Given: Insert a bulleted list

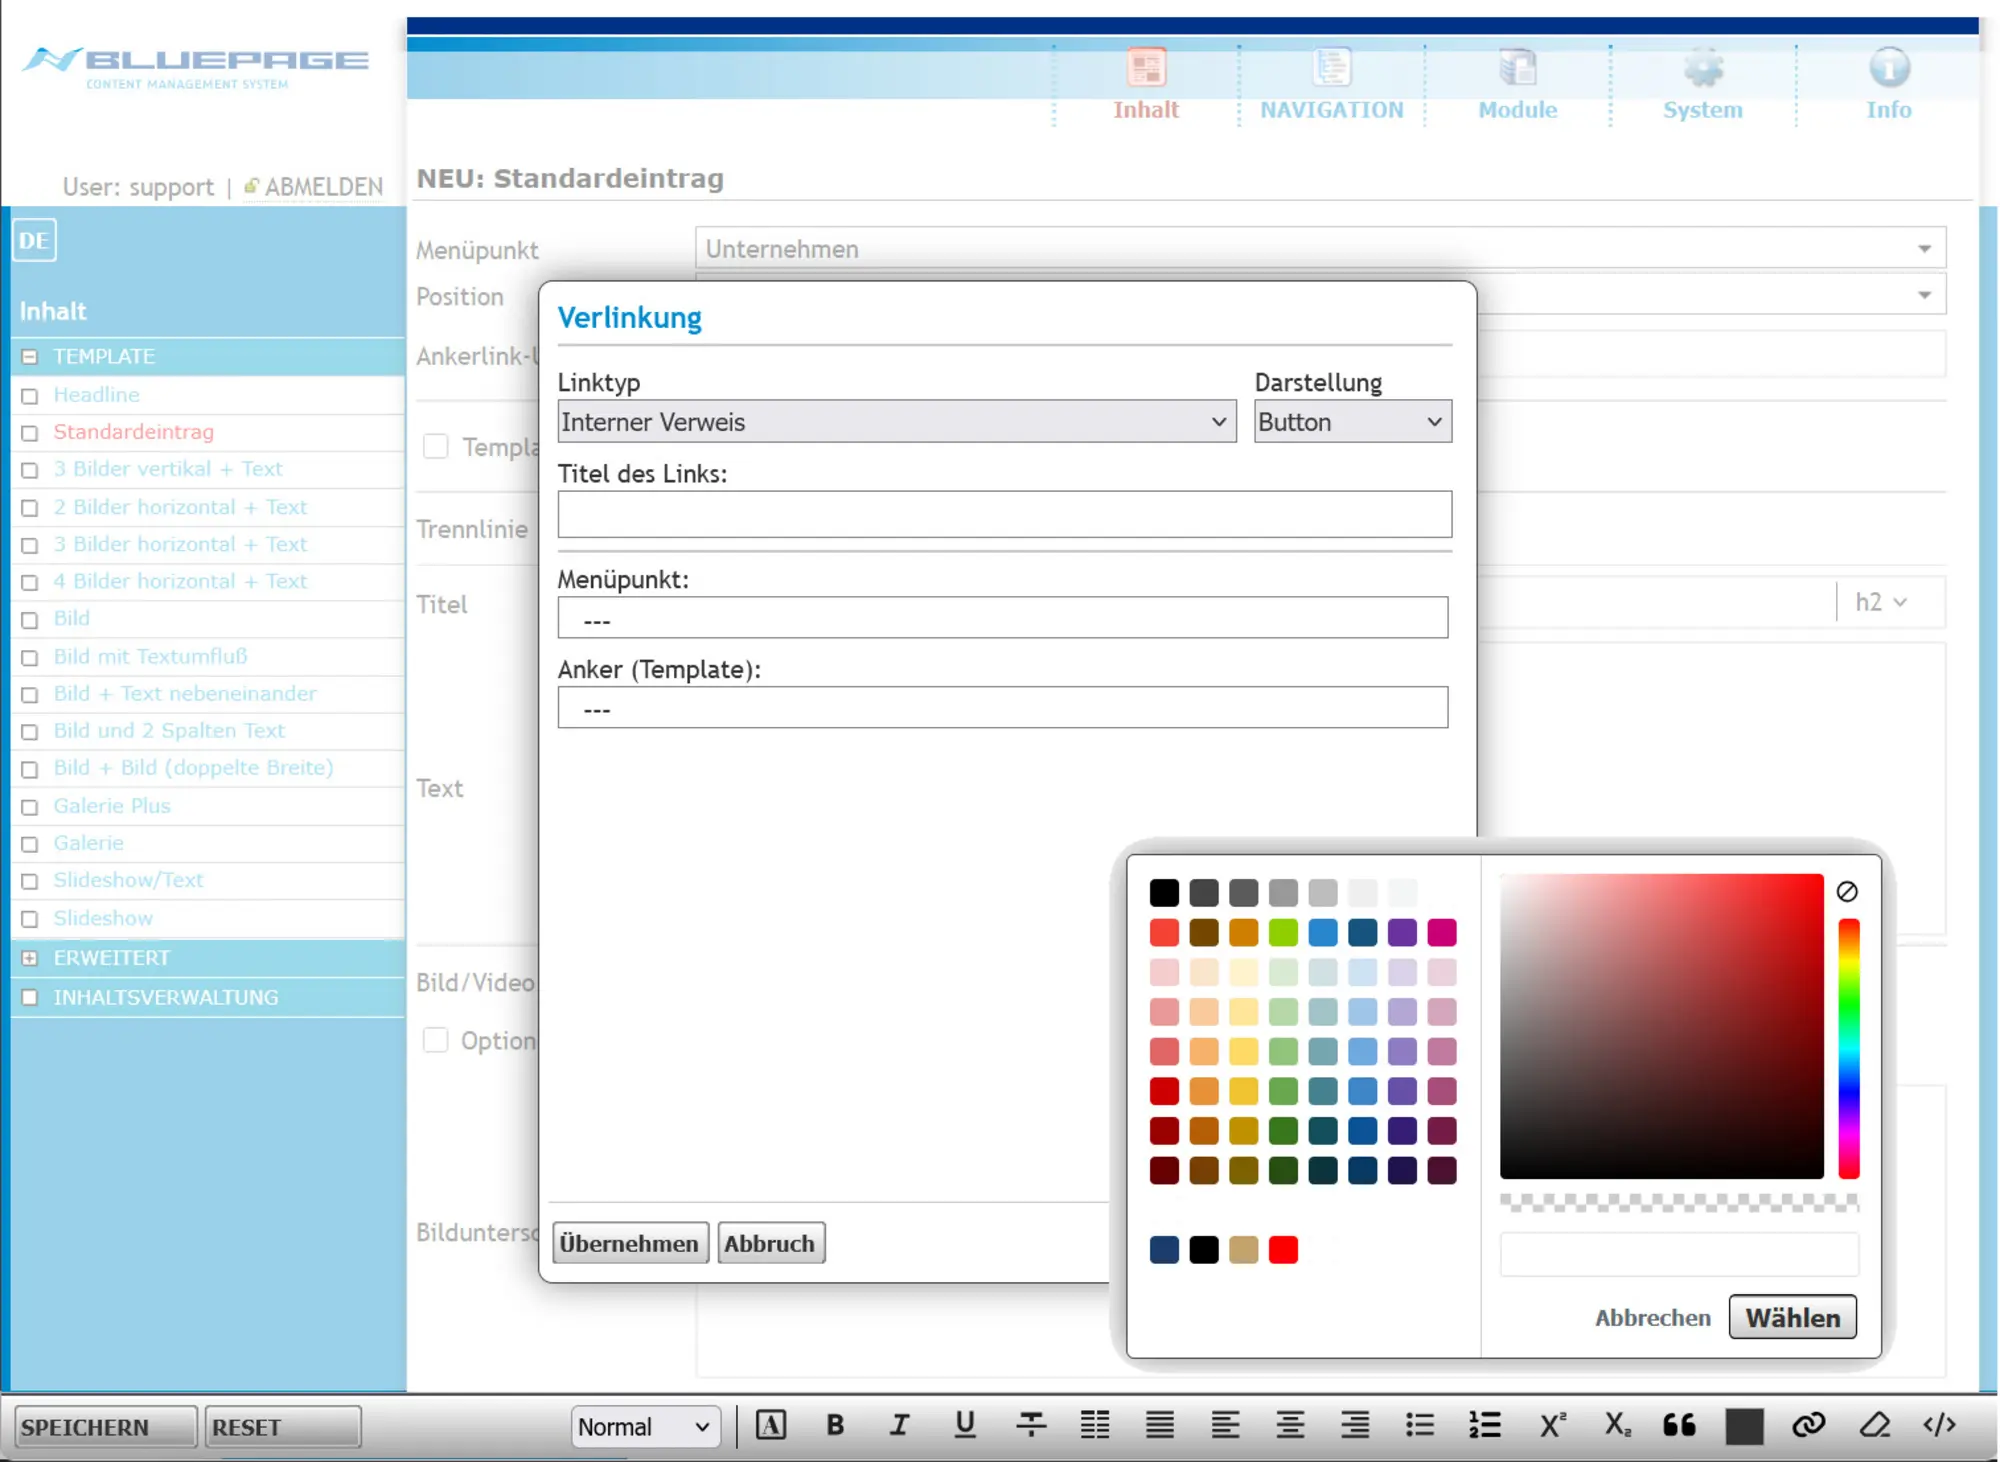Looking at the screenshot, I should coord(1420,1425).
